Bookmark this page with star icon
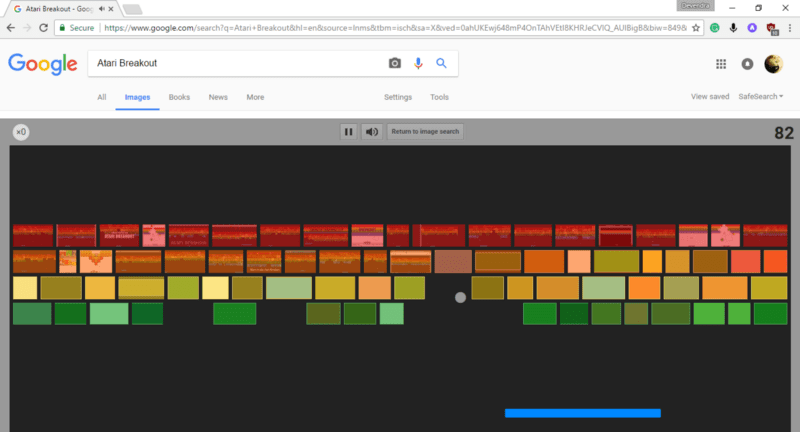The image size is (800, 432). (696, 28)
